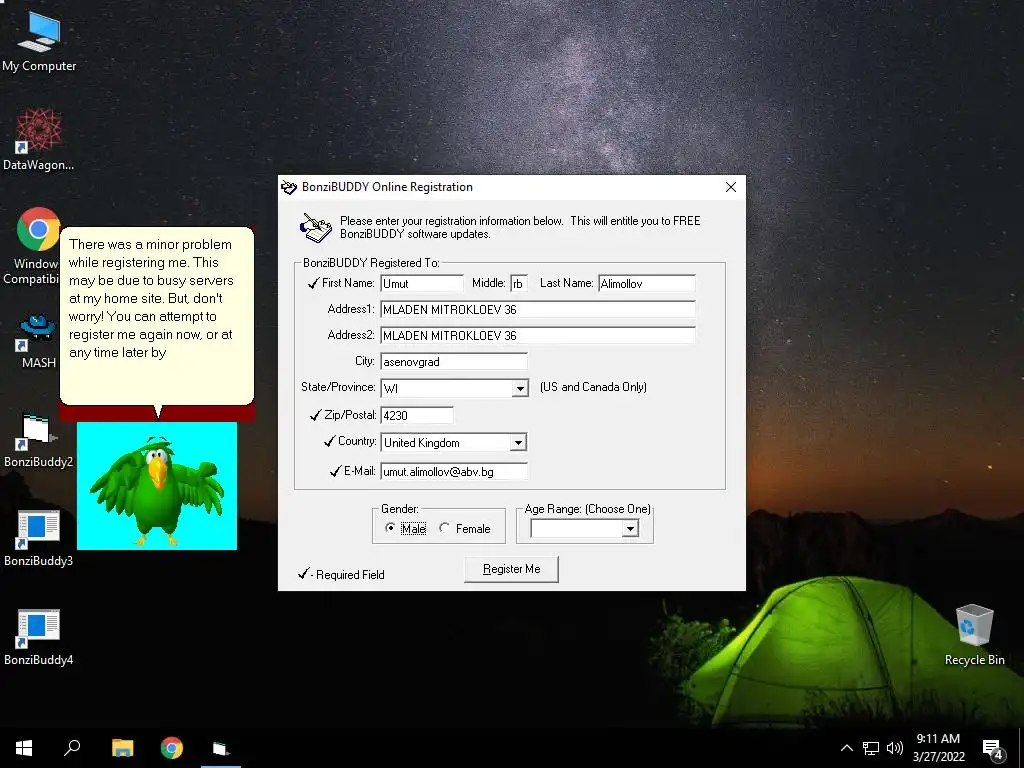Viewport: 1024px width, 768px height.
Task: Open the Windows Start menu
Action: pyautogui.click(x=24, y=748)
